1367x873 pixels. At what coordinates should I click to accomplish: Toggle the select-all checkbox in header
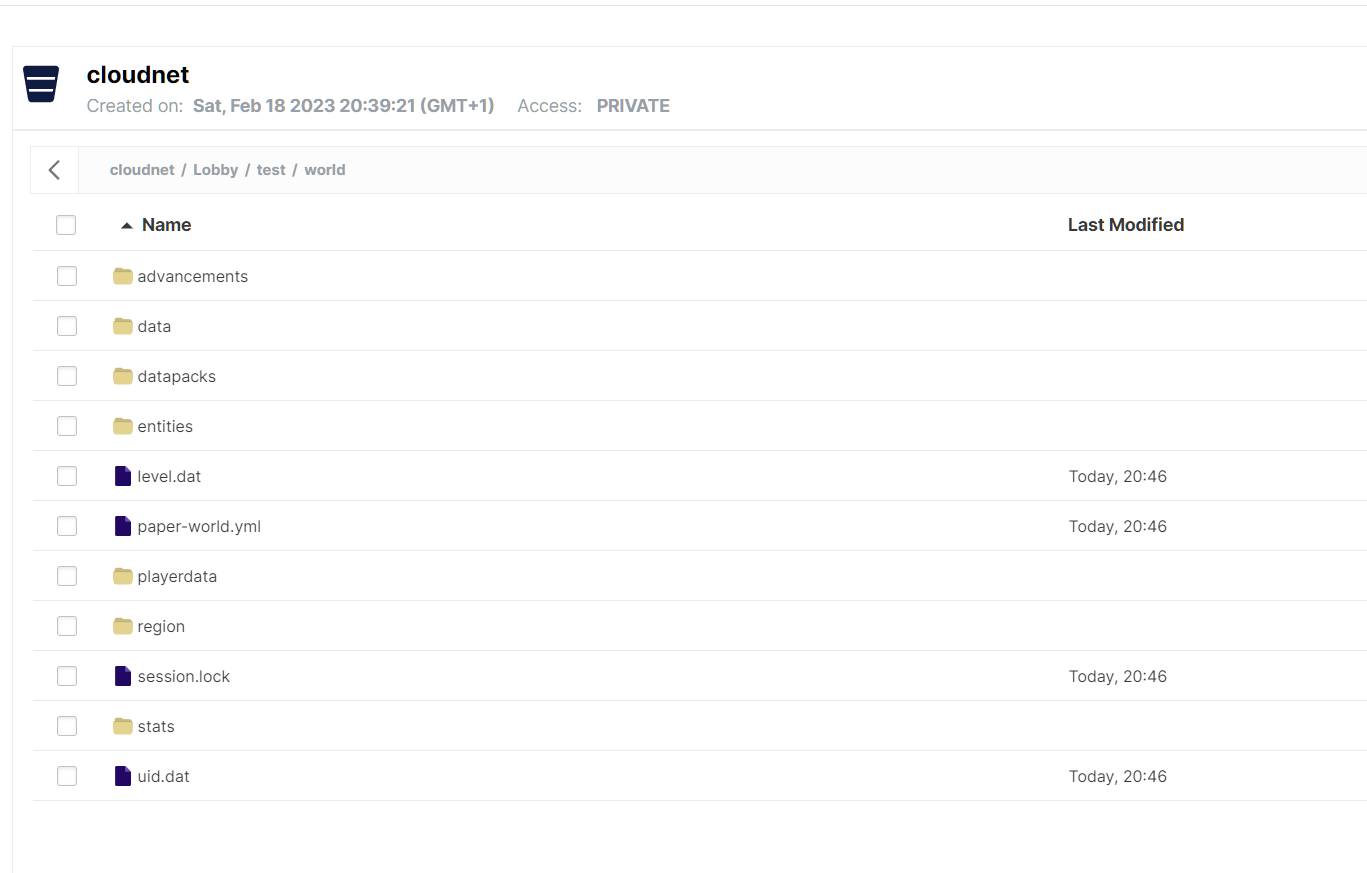tap(66, 225)
